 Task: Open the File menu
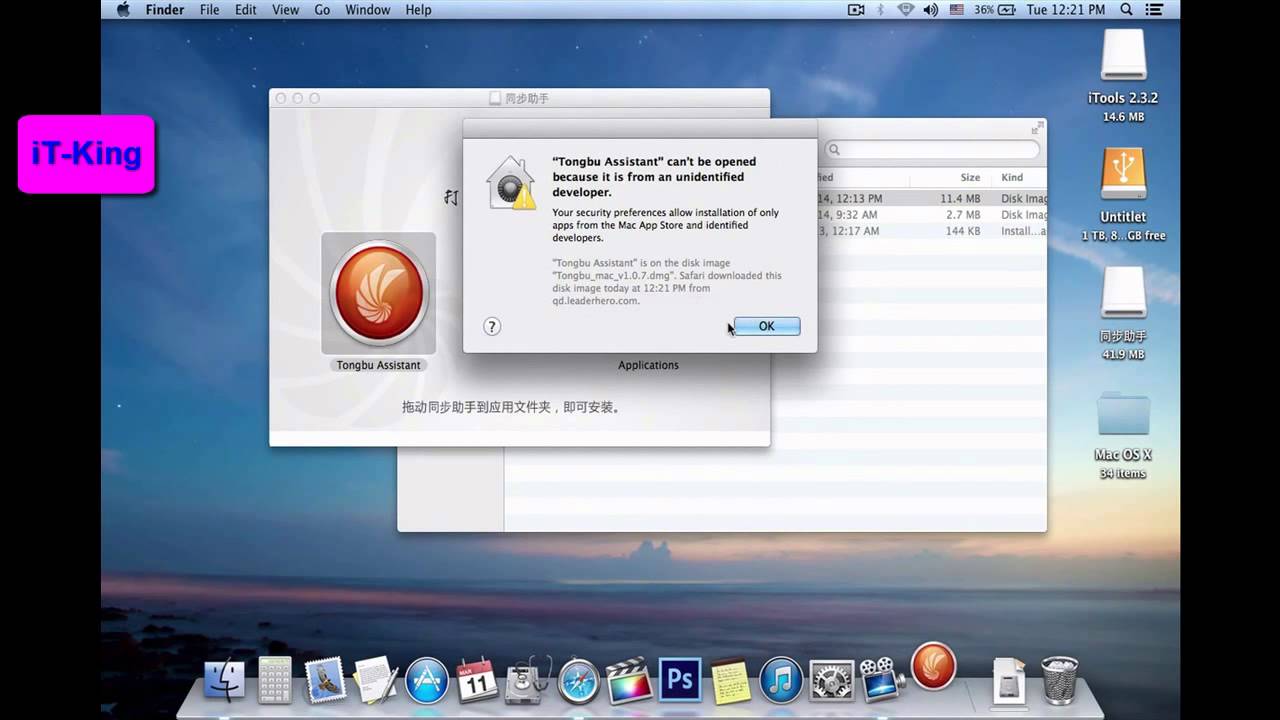(209, 10)
